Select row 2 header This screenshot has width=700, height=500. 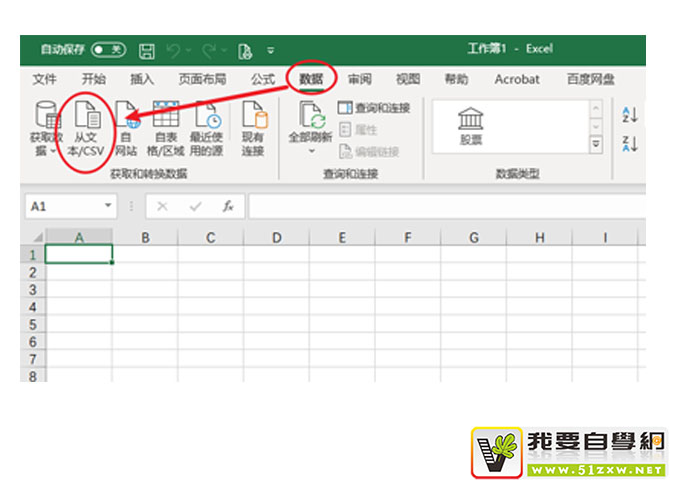[x=33, y=272]
